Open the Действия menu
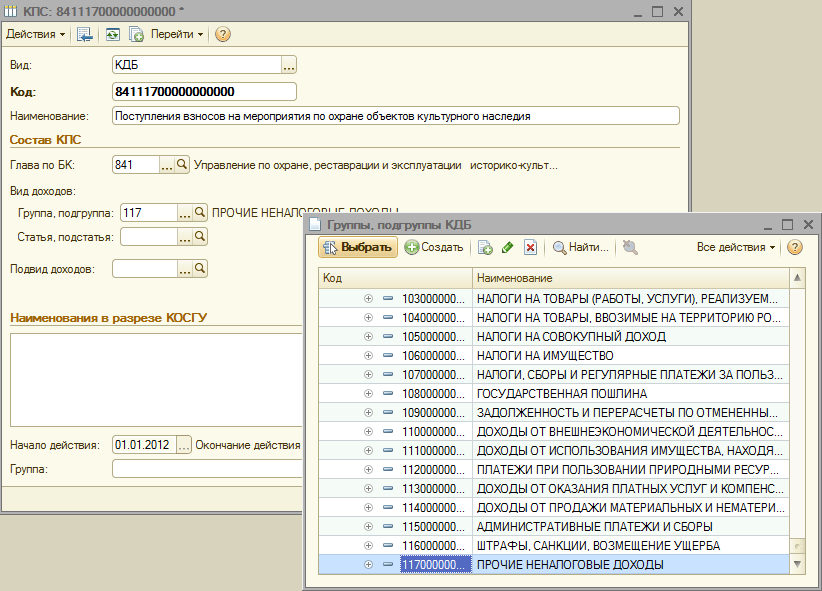The width and height of the screenshot is (822, 591). [x=36, y=34]
